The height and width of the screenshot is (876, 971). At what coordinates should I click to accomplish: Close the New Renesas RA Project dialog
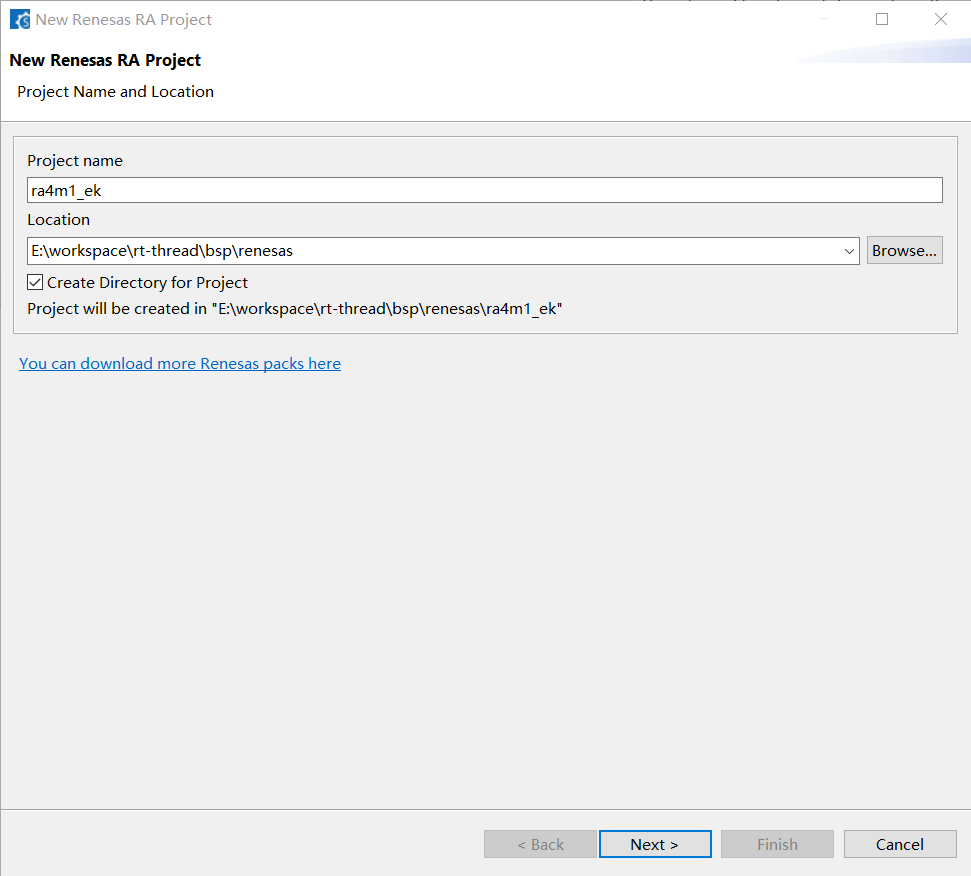tap(940, 19)
